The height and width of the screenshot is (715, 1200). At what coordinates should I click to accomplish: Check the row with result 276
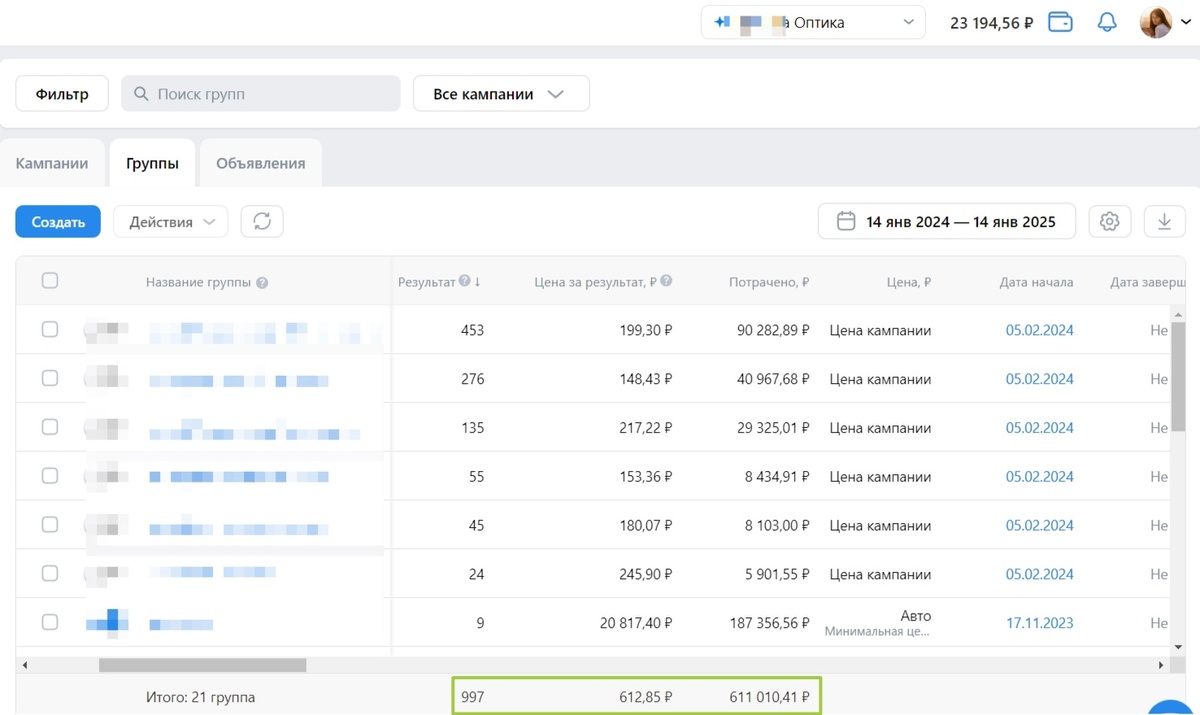50,378
